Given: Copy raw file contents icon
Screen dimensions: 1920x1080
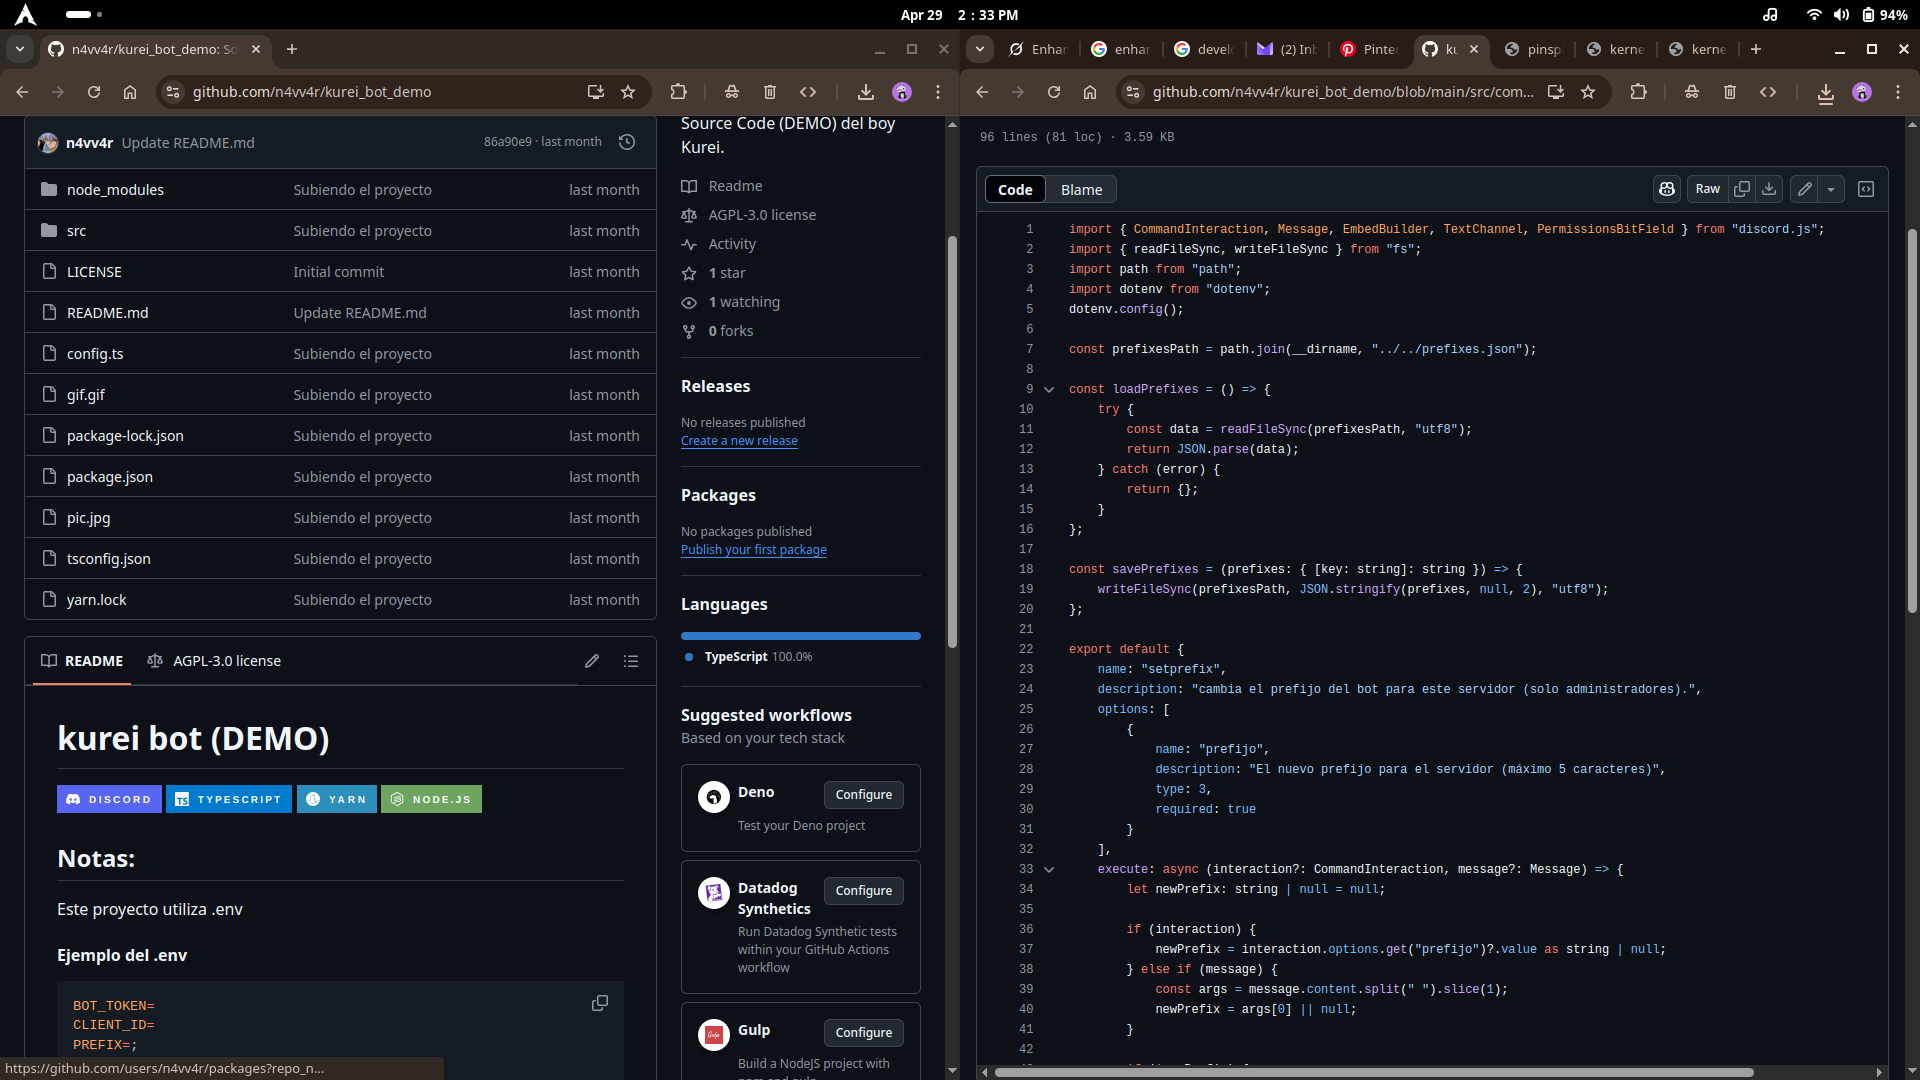Looking at the screenshot, I should point(1742,189).
